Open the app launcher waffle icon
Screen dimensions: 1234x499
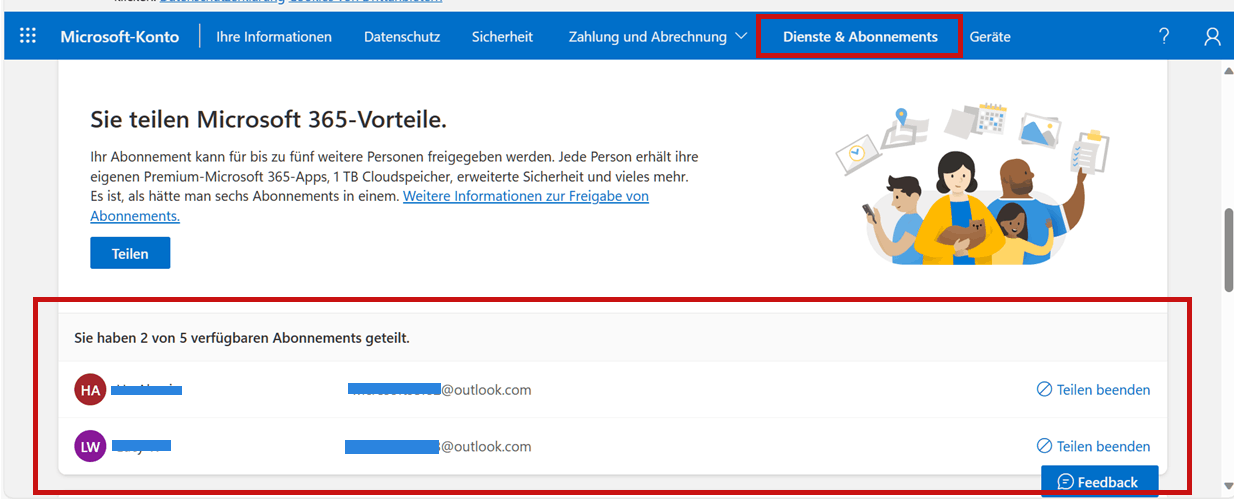(x=28, y=36)
